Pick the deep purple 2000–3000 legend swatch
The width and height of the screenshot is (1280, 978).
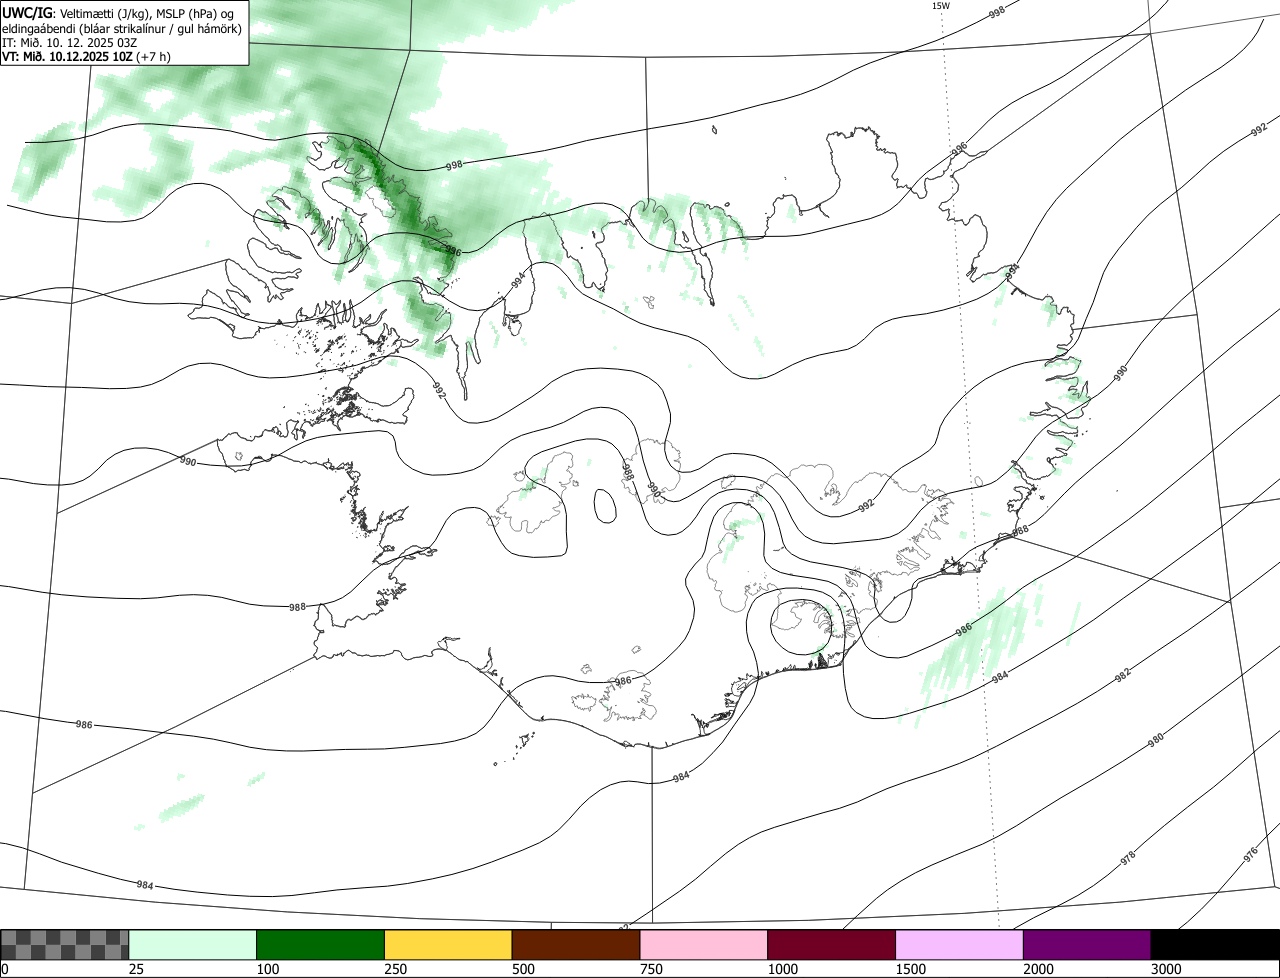1087,945
